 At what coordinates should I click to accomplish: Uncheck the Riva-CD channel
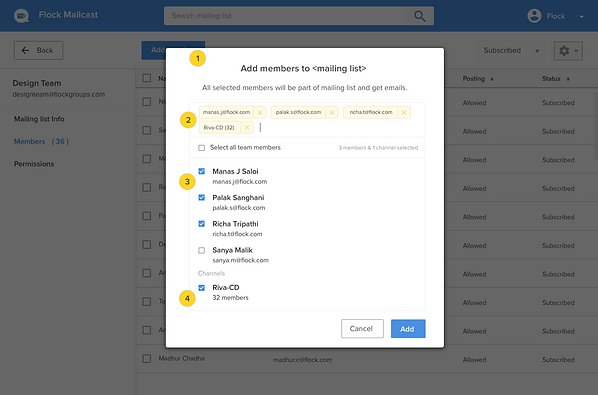[201, 287]
